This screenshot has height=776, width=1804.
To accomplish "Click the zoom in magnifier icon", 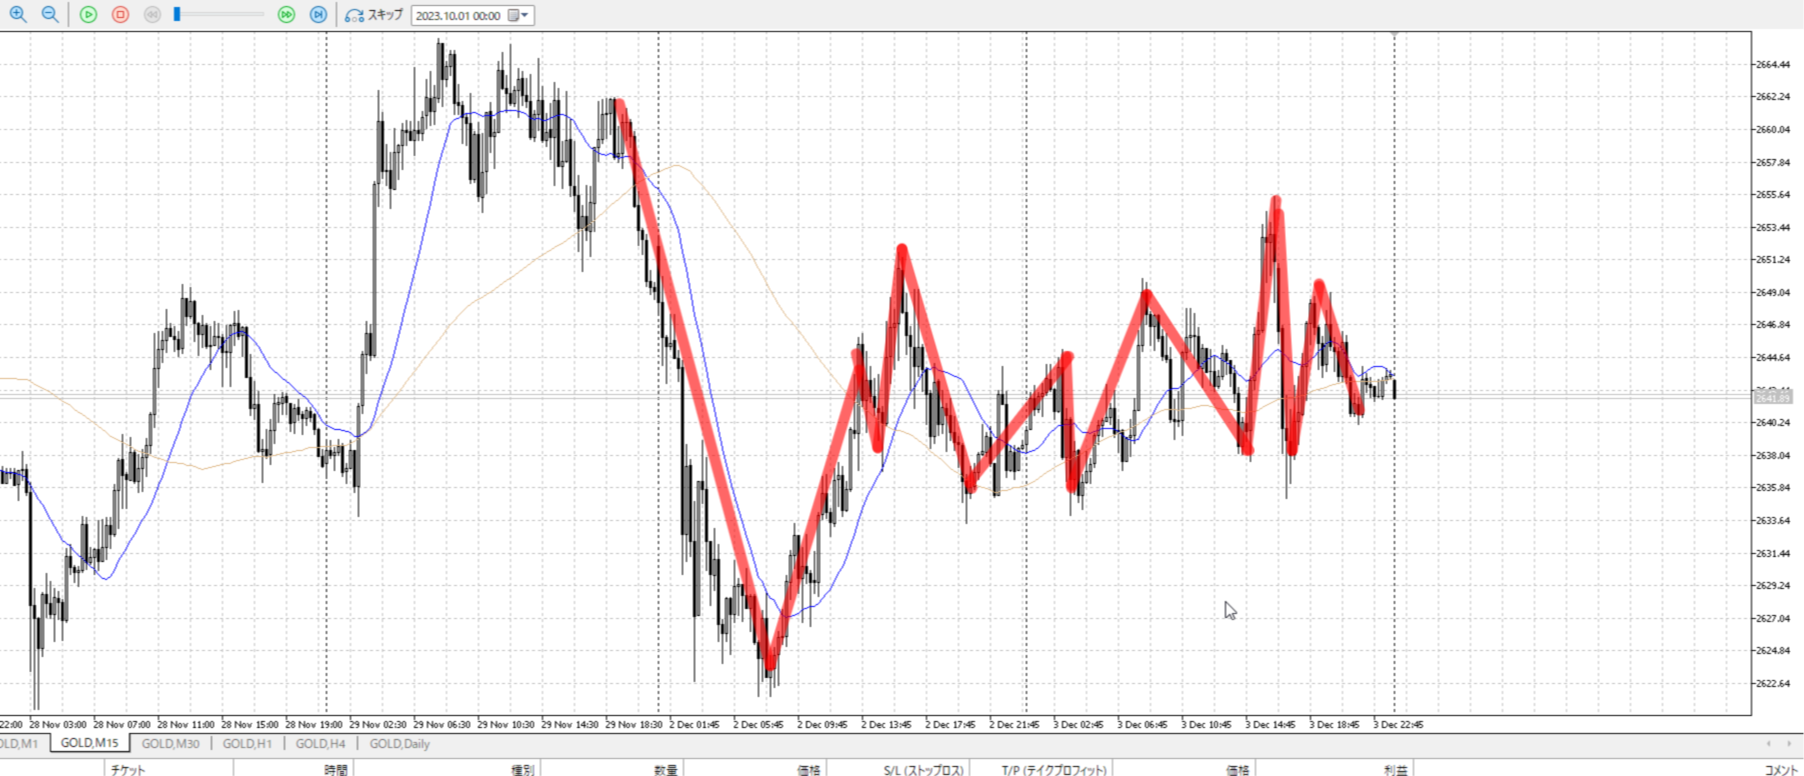I will tap(18, 15).
